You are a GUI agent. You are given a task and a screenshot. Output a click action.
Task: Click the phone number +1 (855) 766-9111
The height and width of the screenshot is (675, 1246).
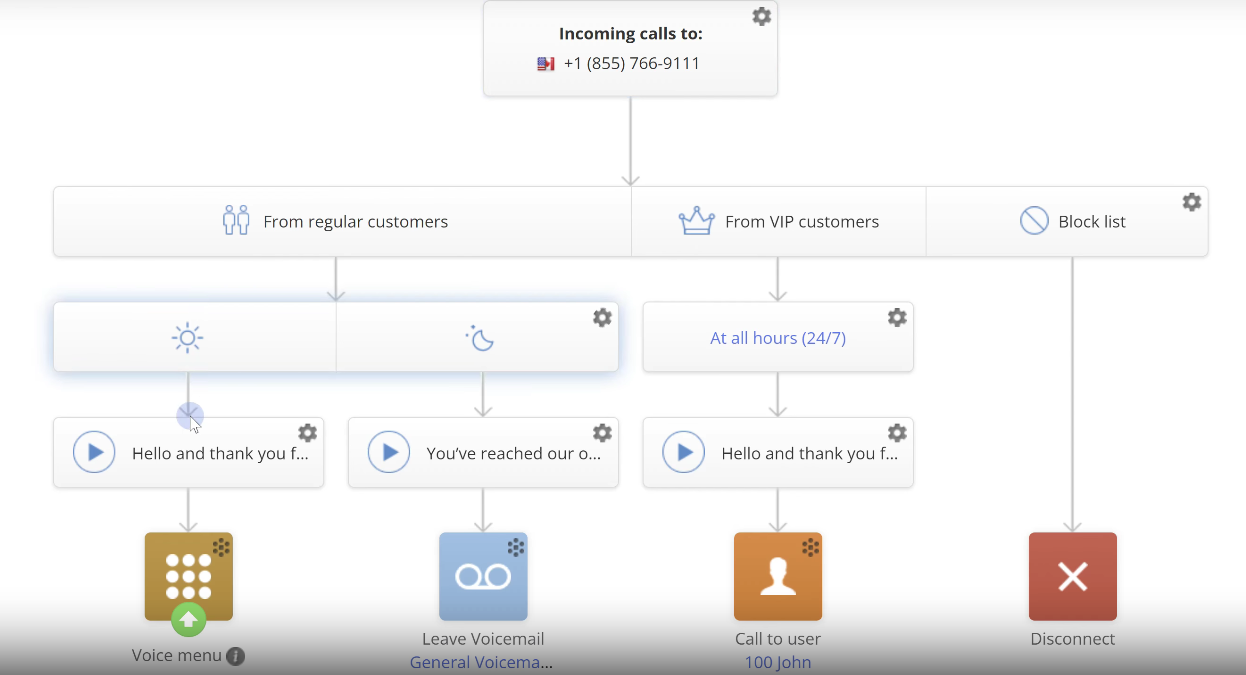632,64
